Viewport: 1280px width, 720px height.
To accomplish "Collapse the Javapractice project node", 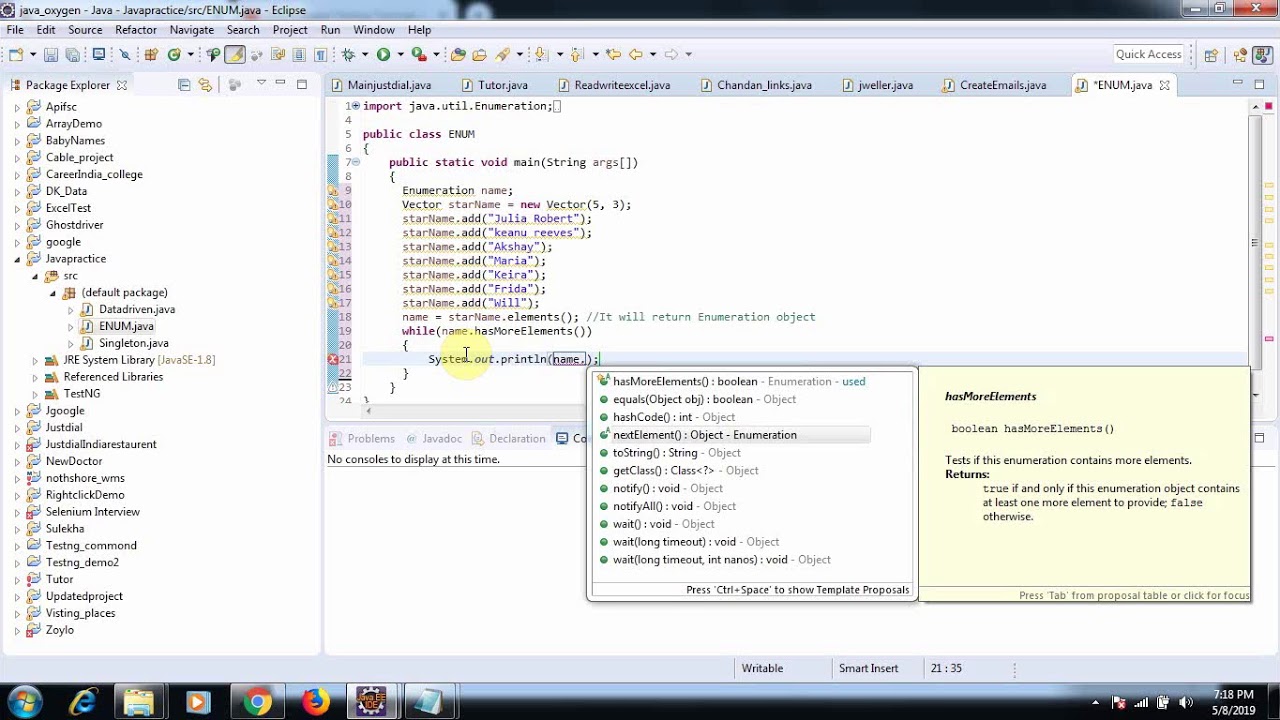I will click(x=17, y=259).
